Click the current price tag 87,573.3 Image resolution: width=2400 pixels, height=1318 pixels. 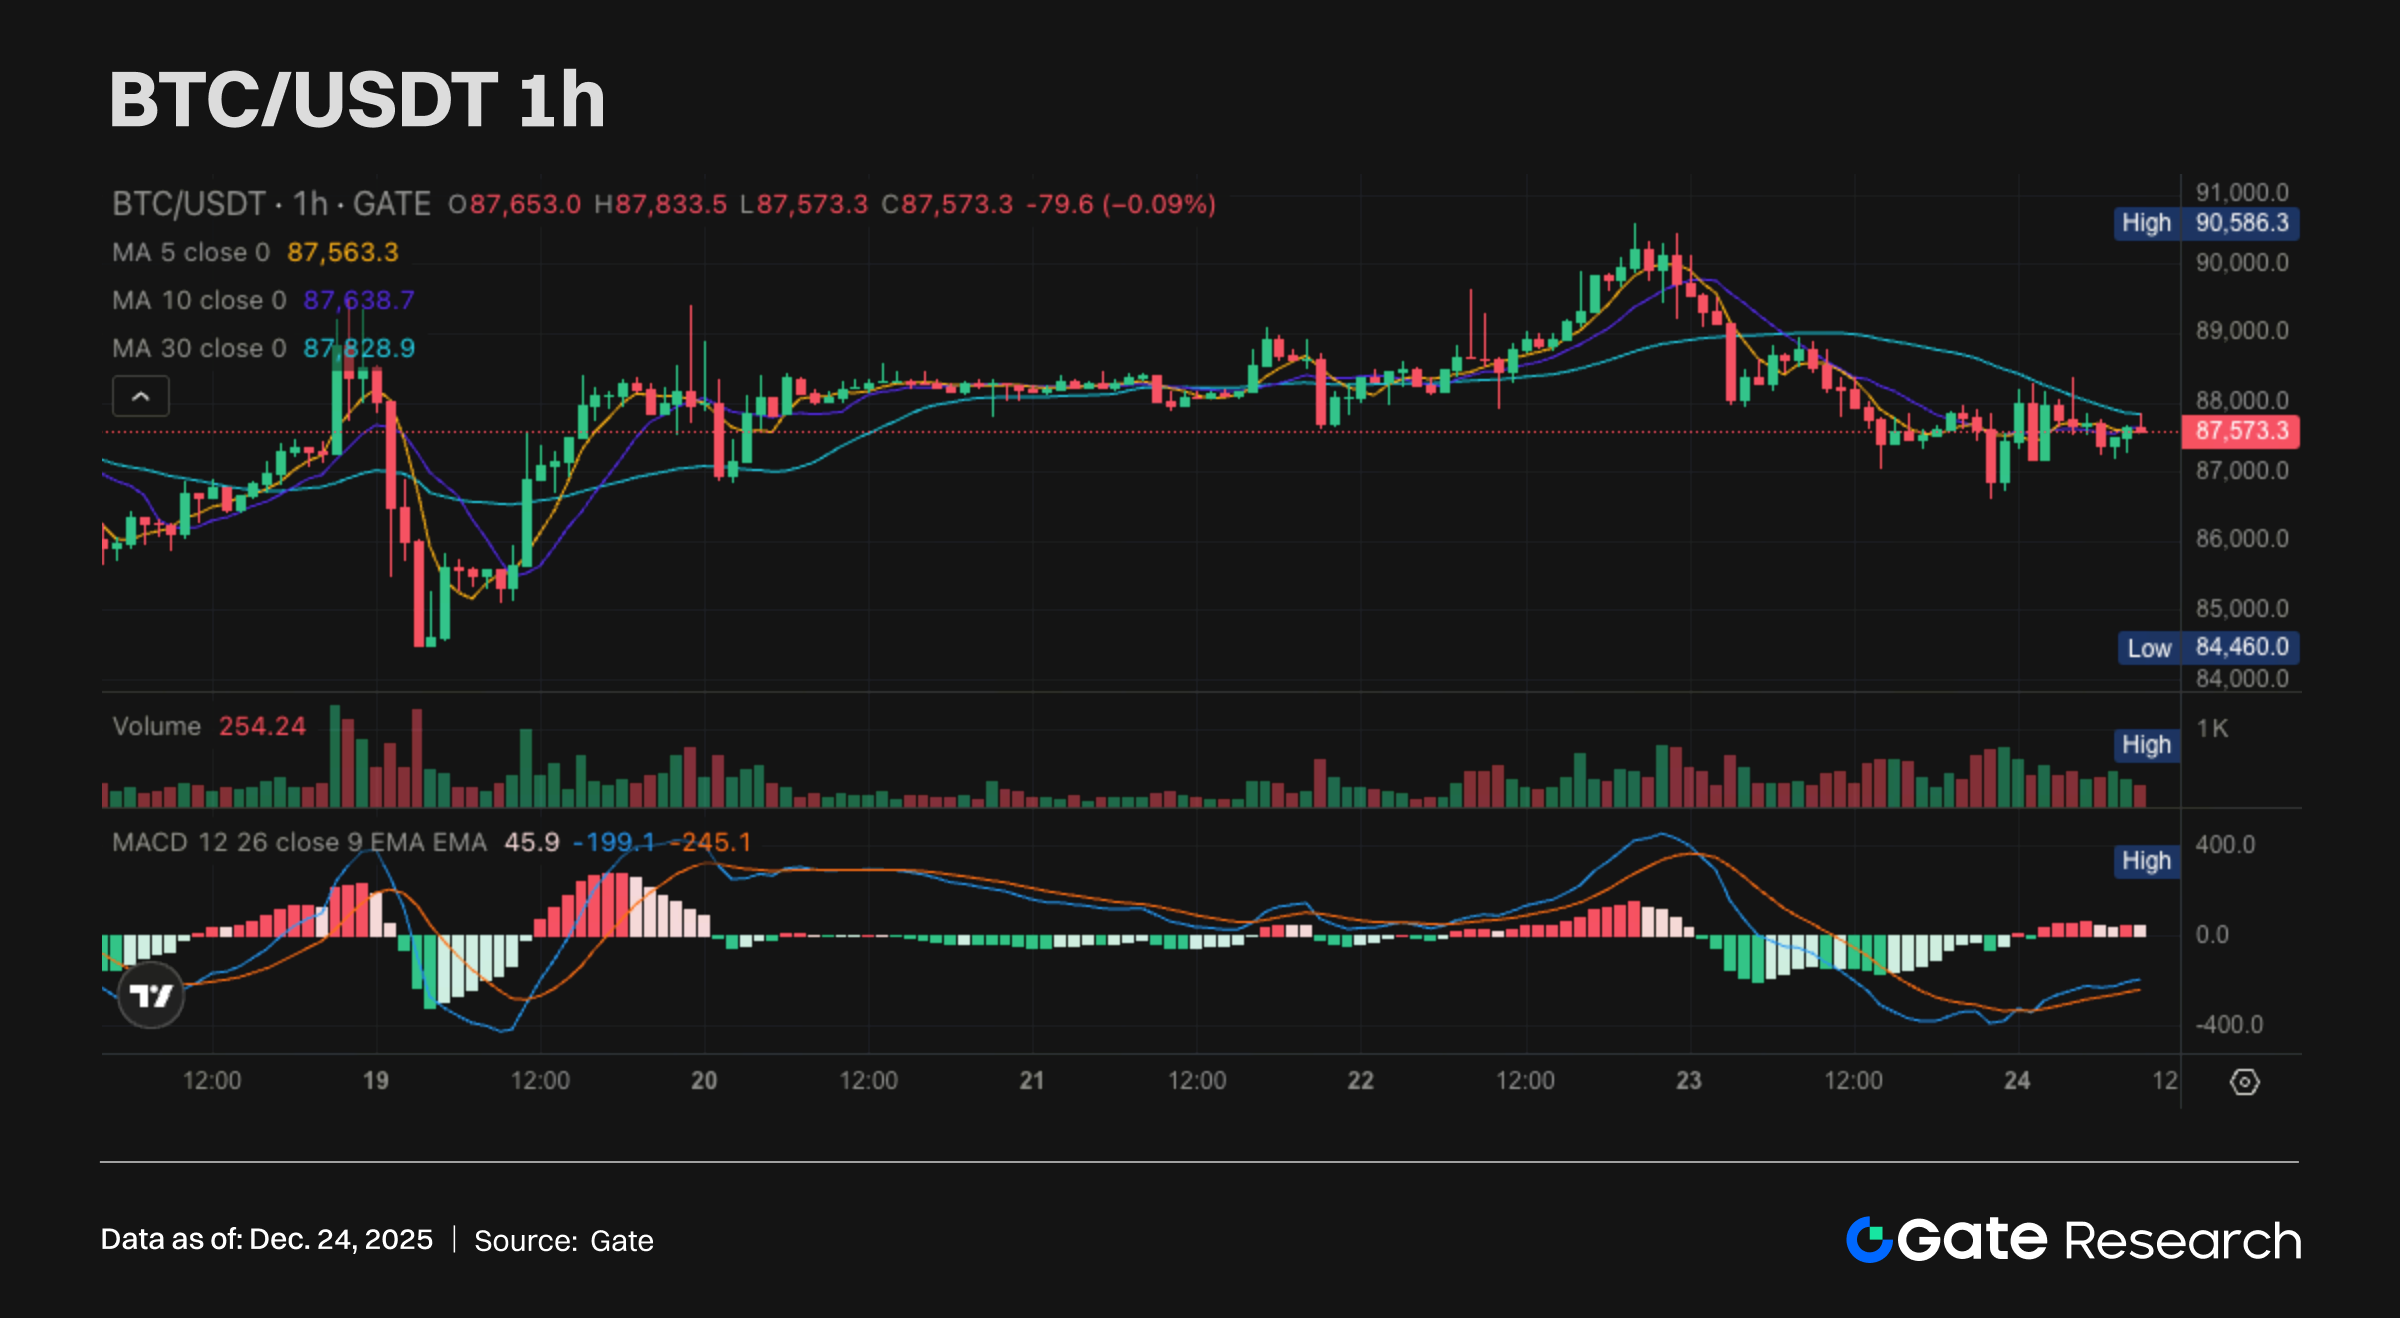(2240, 431)
